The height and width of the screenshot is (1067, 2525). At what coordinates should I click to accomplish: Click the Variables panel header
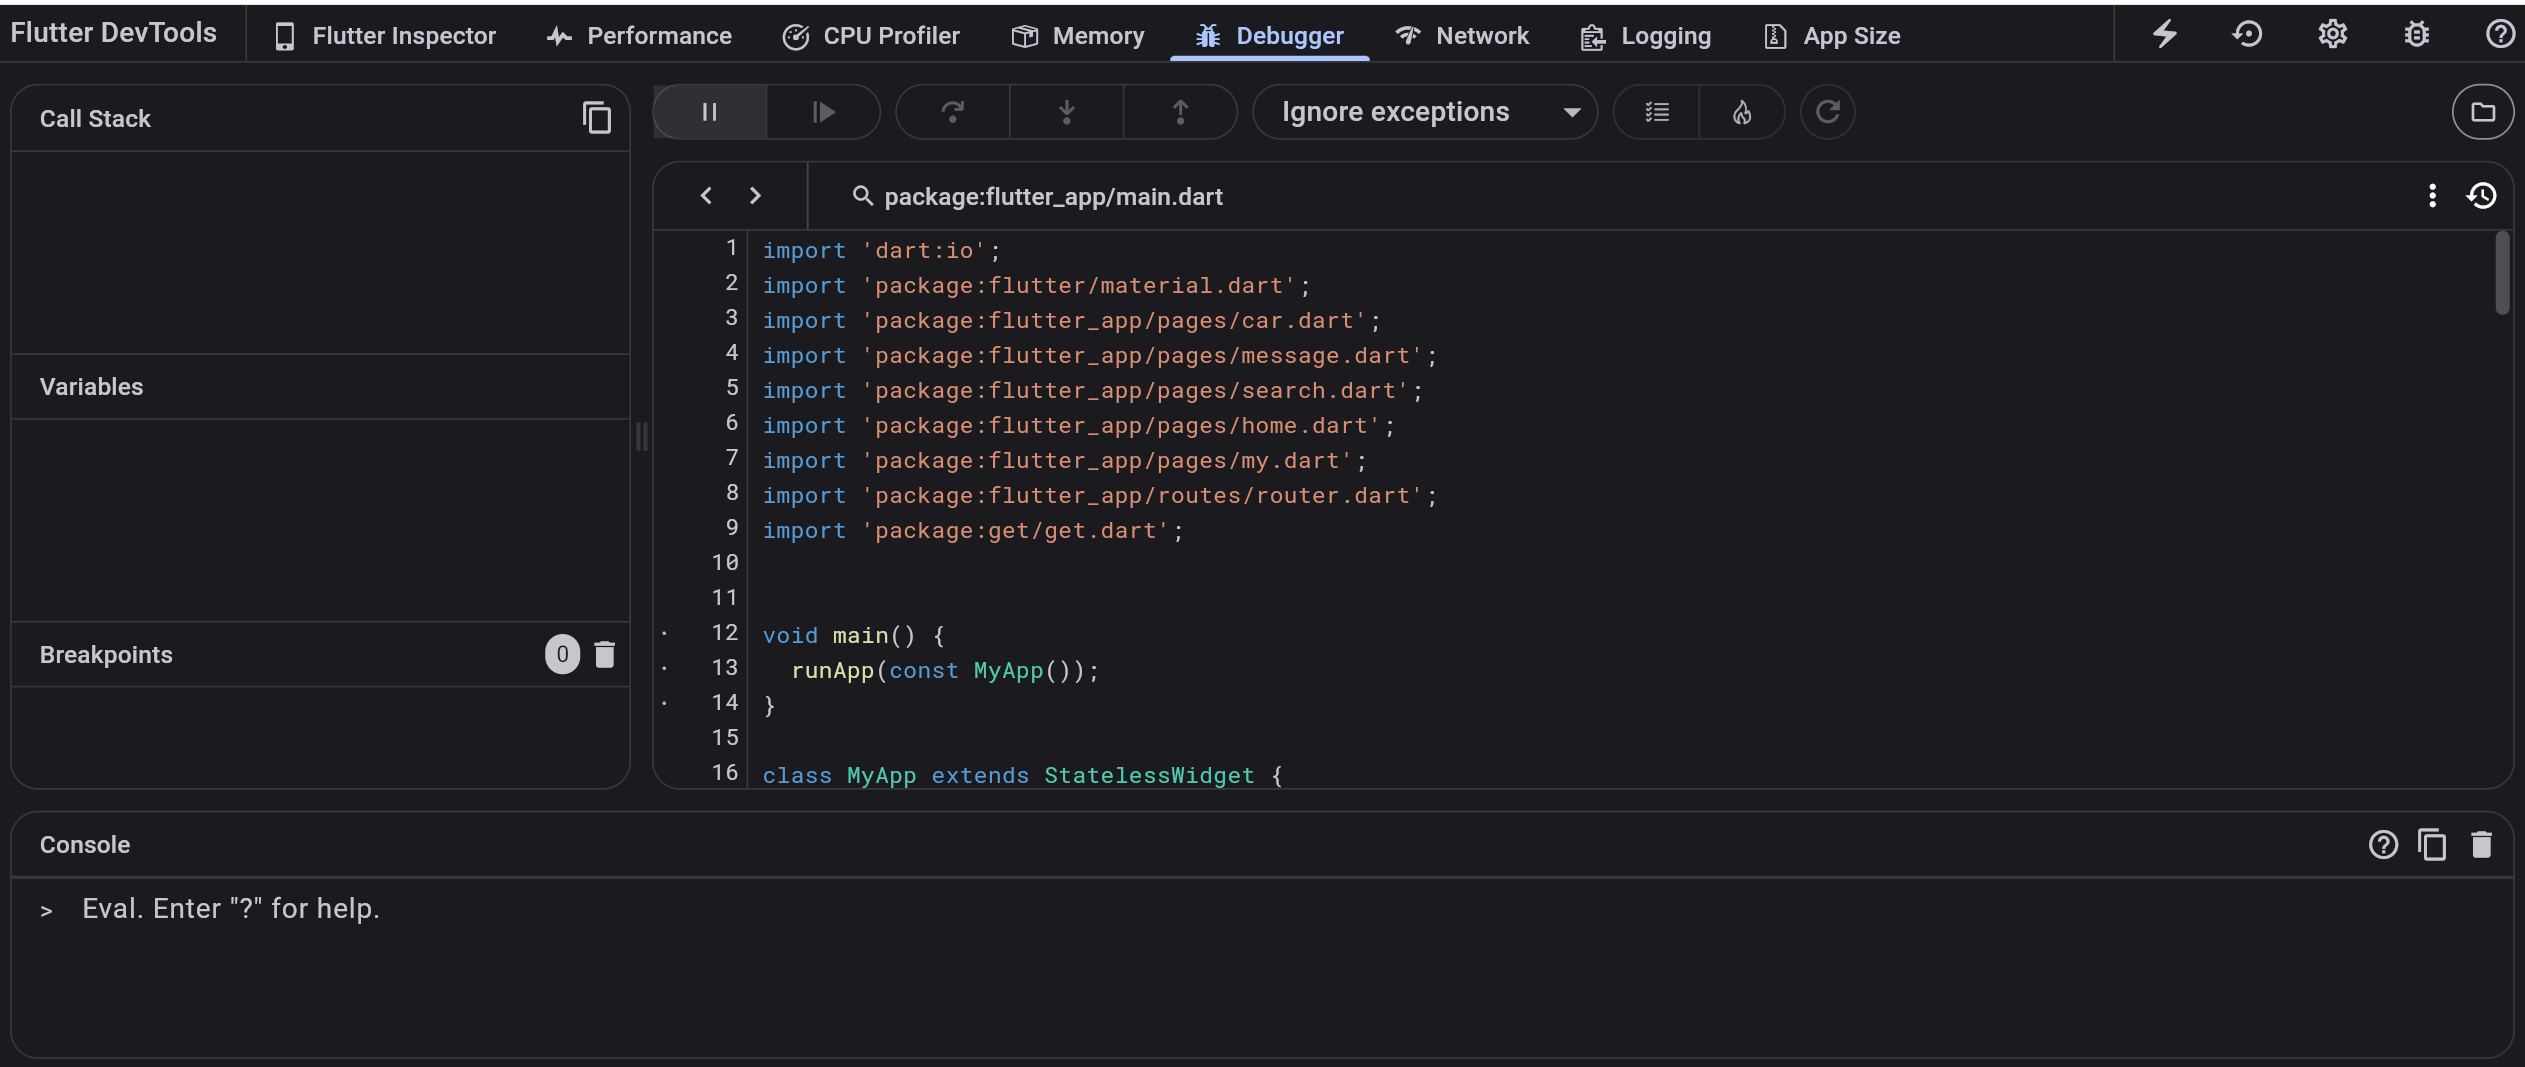(x=320, y=387)
